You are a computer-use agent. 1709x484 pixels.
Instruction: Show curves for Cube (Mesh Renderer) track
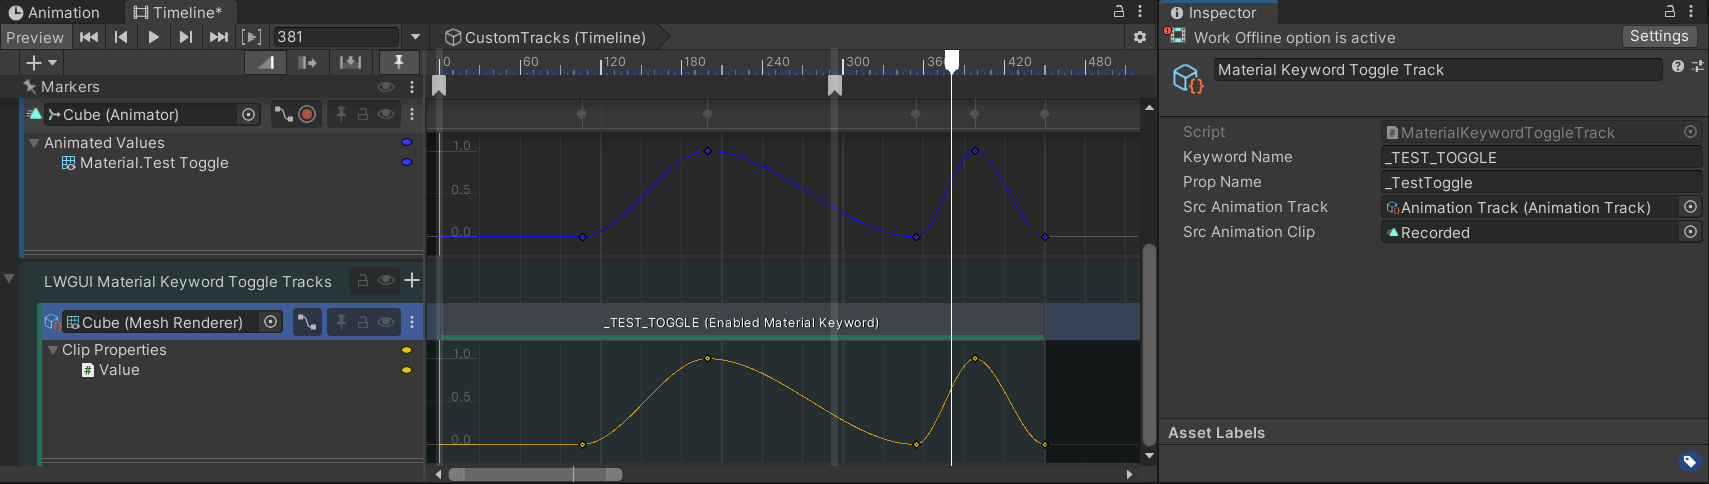(x=307, y=322)
